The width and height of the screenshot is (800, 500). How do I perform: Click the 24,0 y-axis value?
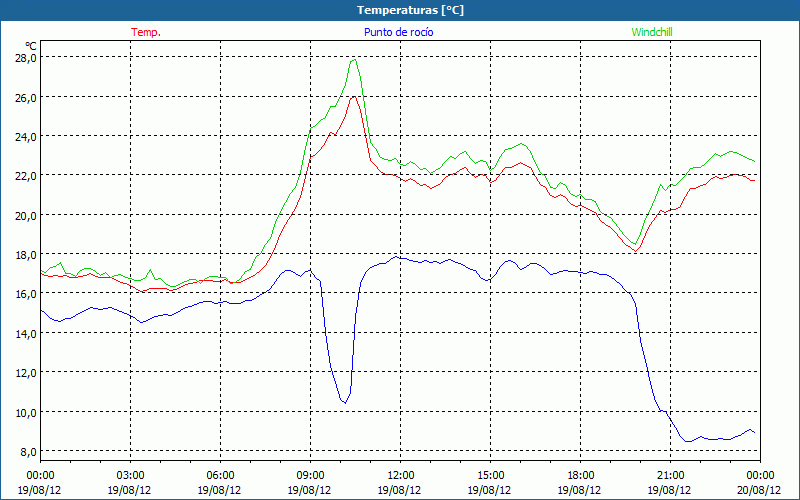pyautogui.click(x=25, y=136)
